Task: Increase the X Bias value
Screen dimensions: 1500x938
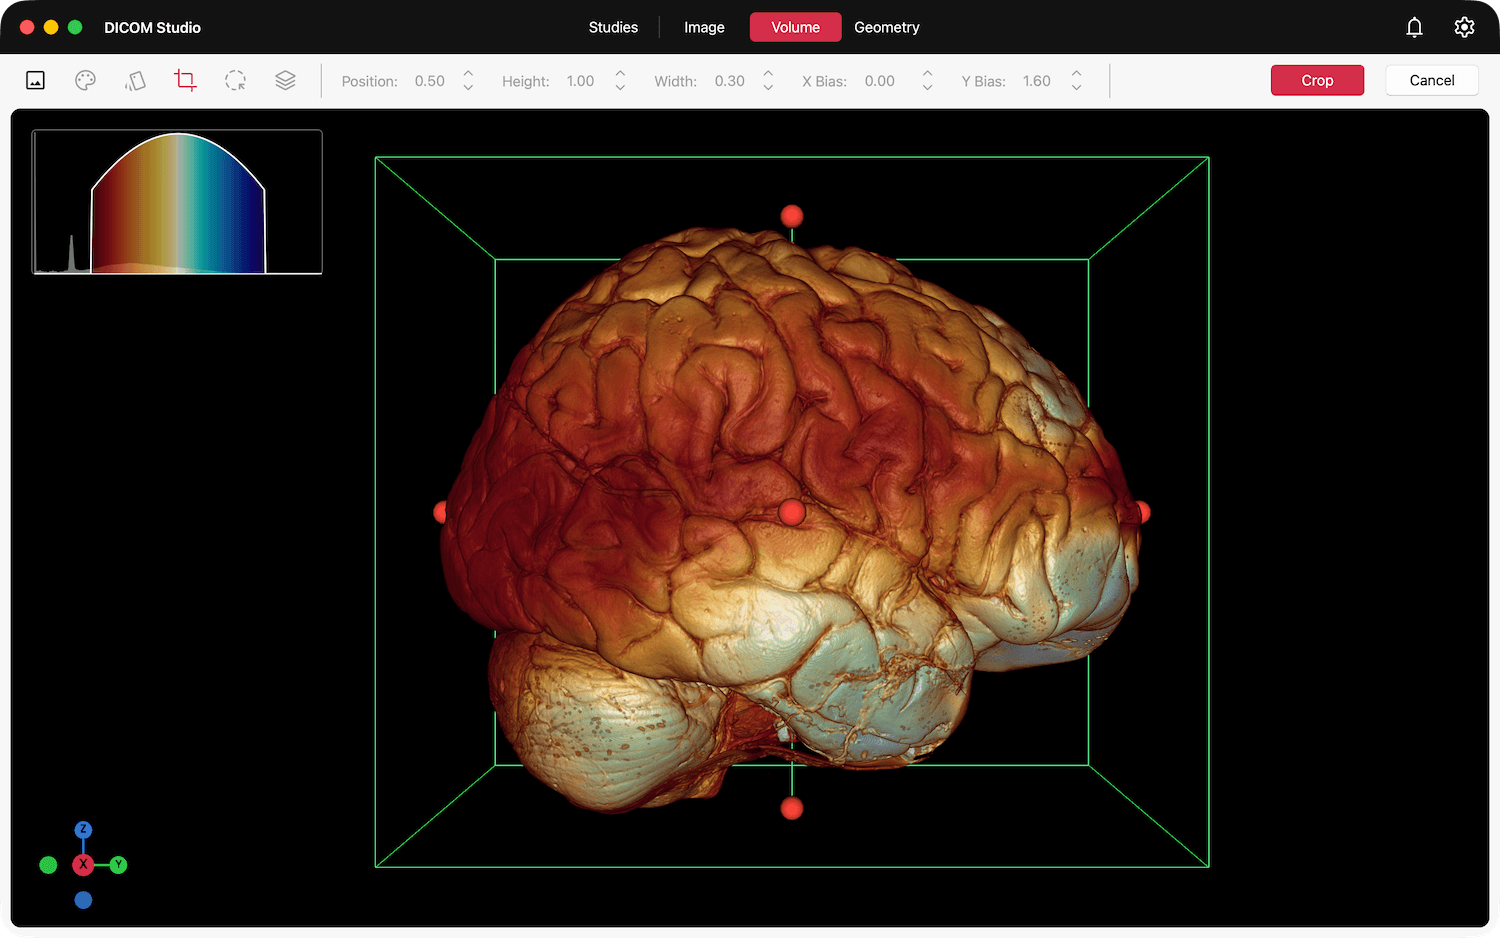Action: [927, 73]
